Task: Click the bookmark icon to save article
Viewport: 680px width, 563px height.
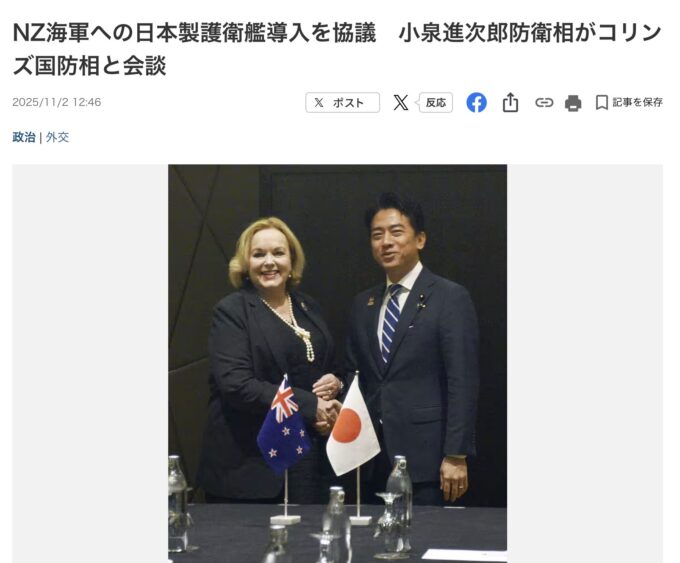Action: (601, 103)
